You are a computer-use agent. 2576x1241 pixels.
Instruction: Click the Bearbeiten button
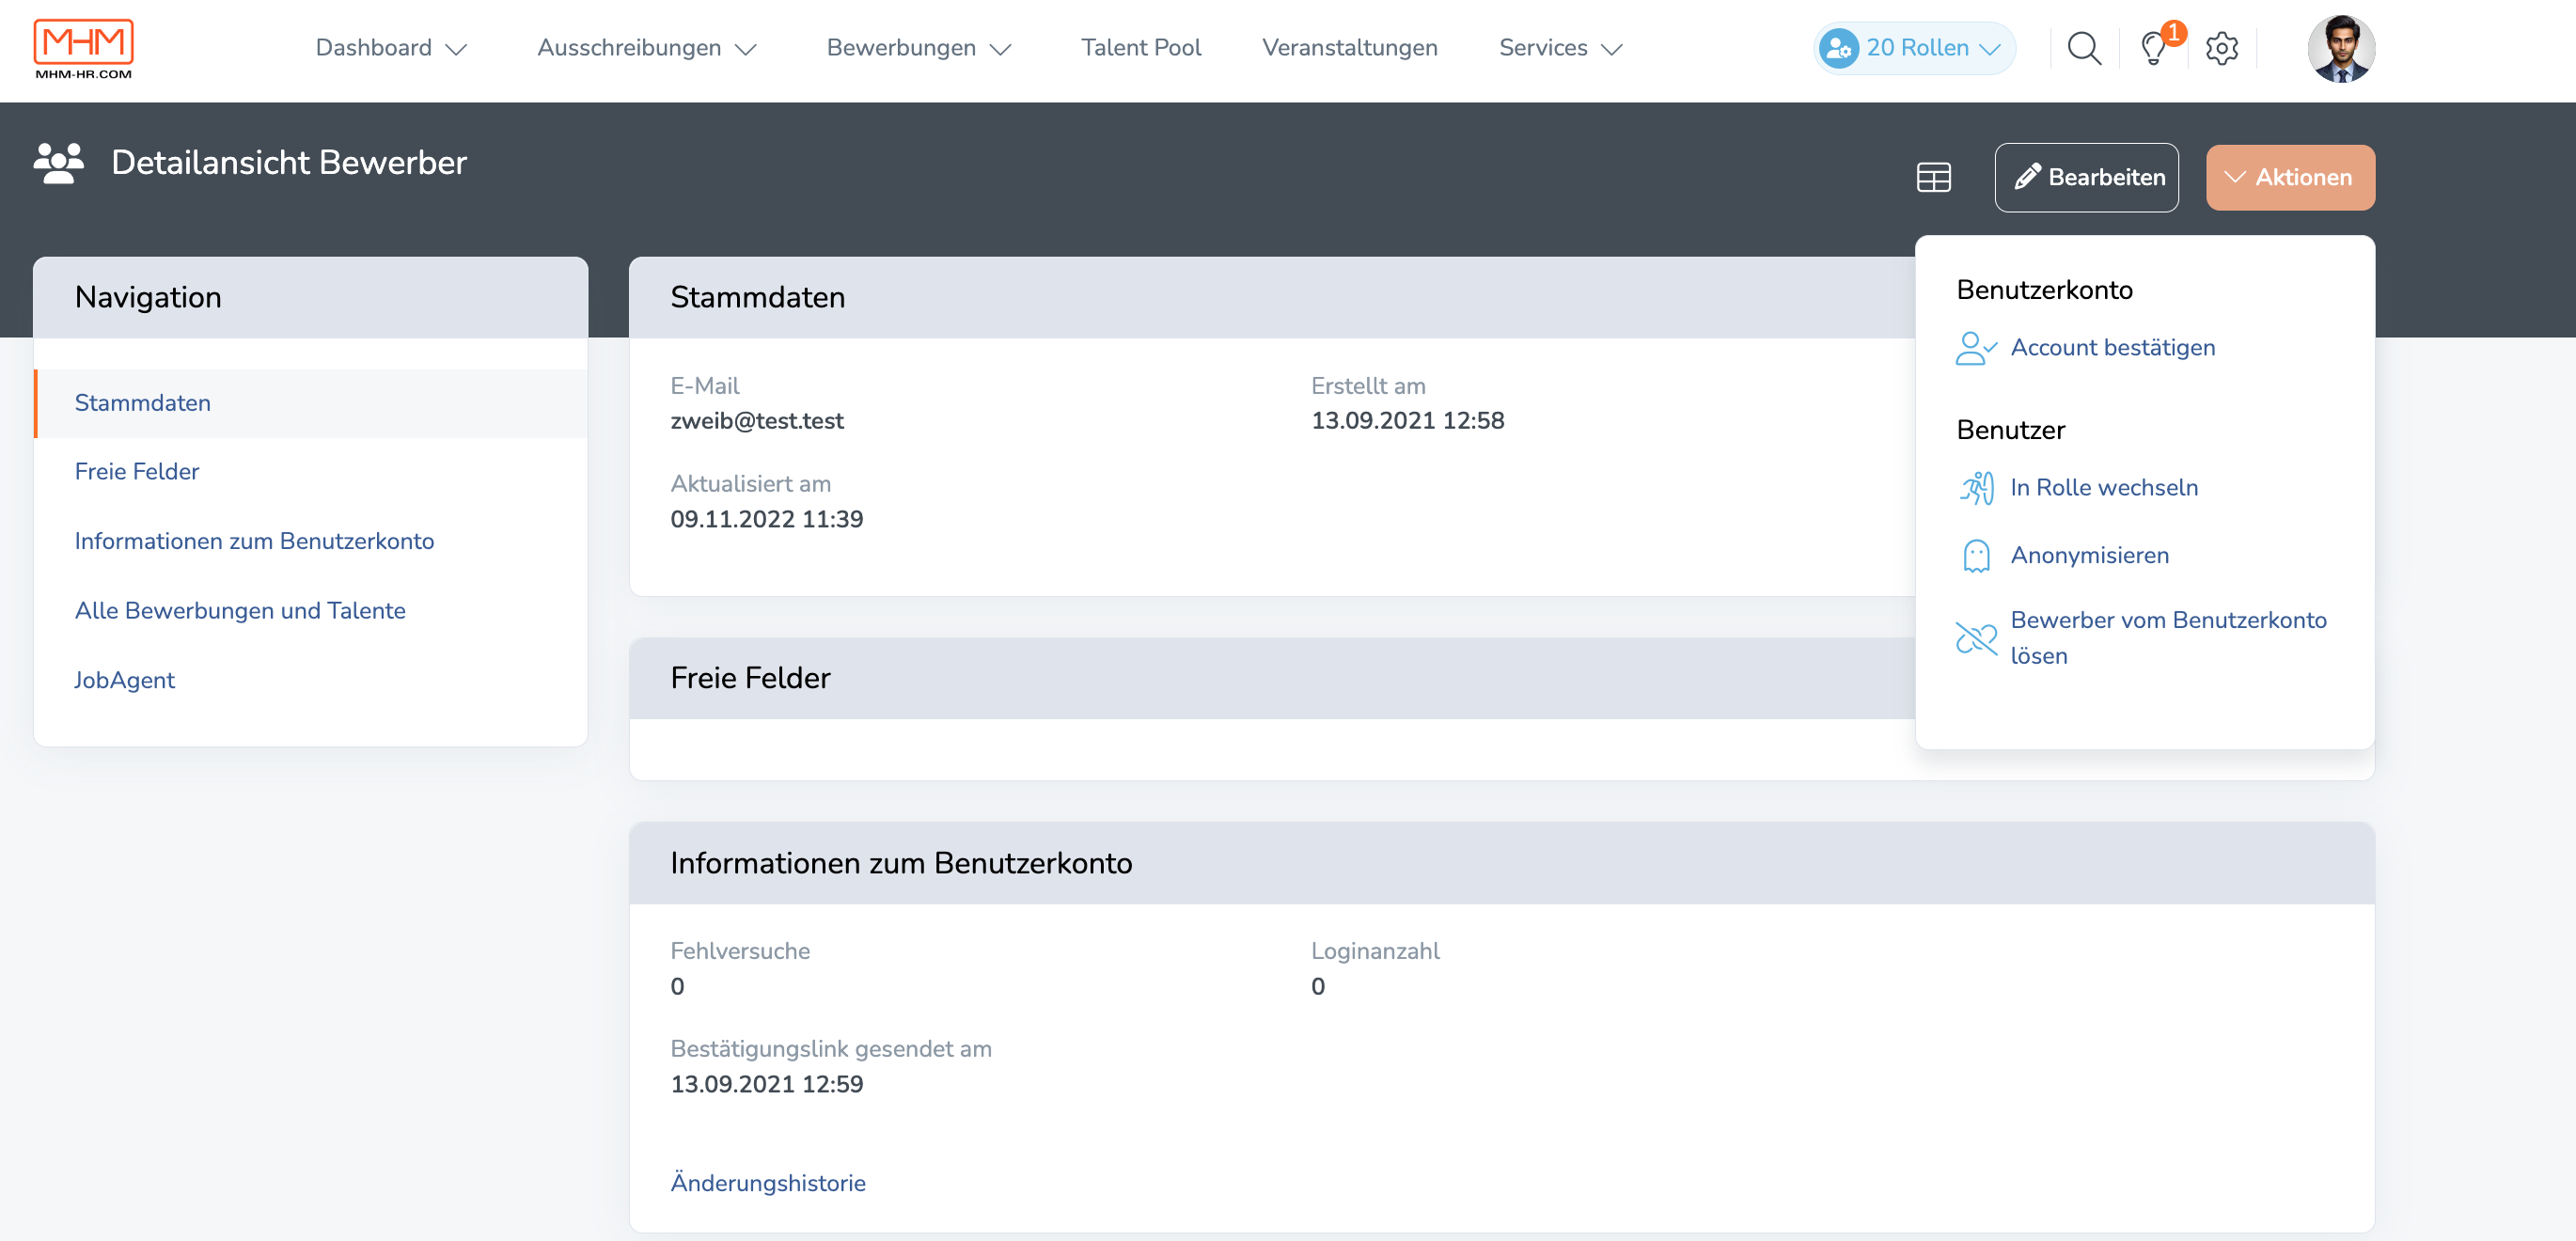coord(2085,177)
